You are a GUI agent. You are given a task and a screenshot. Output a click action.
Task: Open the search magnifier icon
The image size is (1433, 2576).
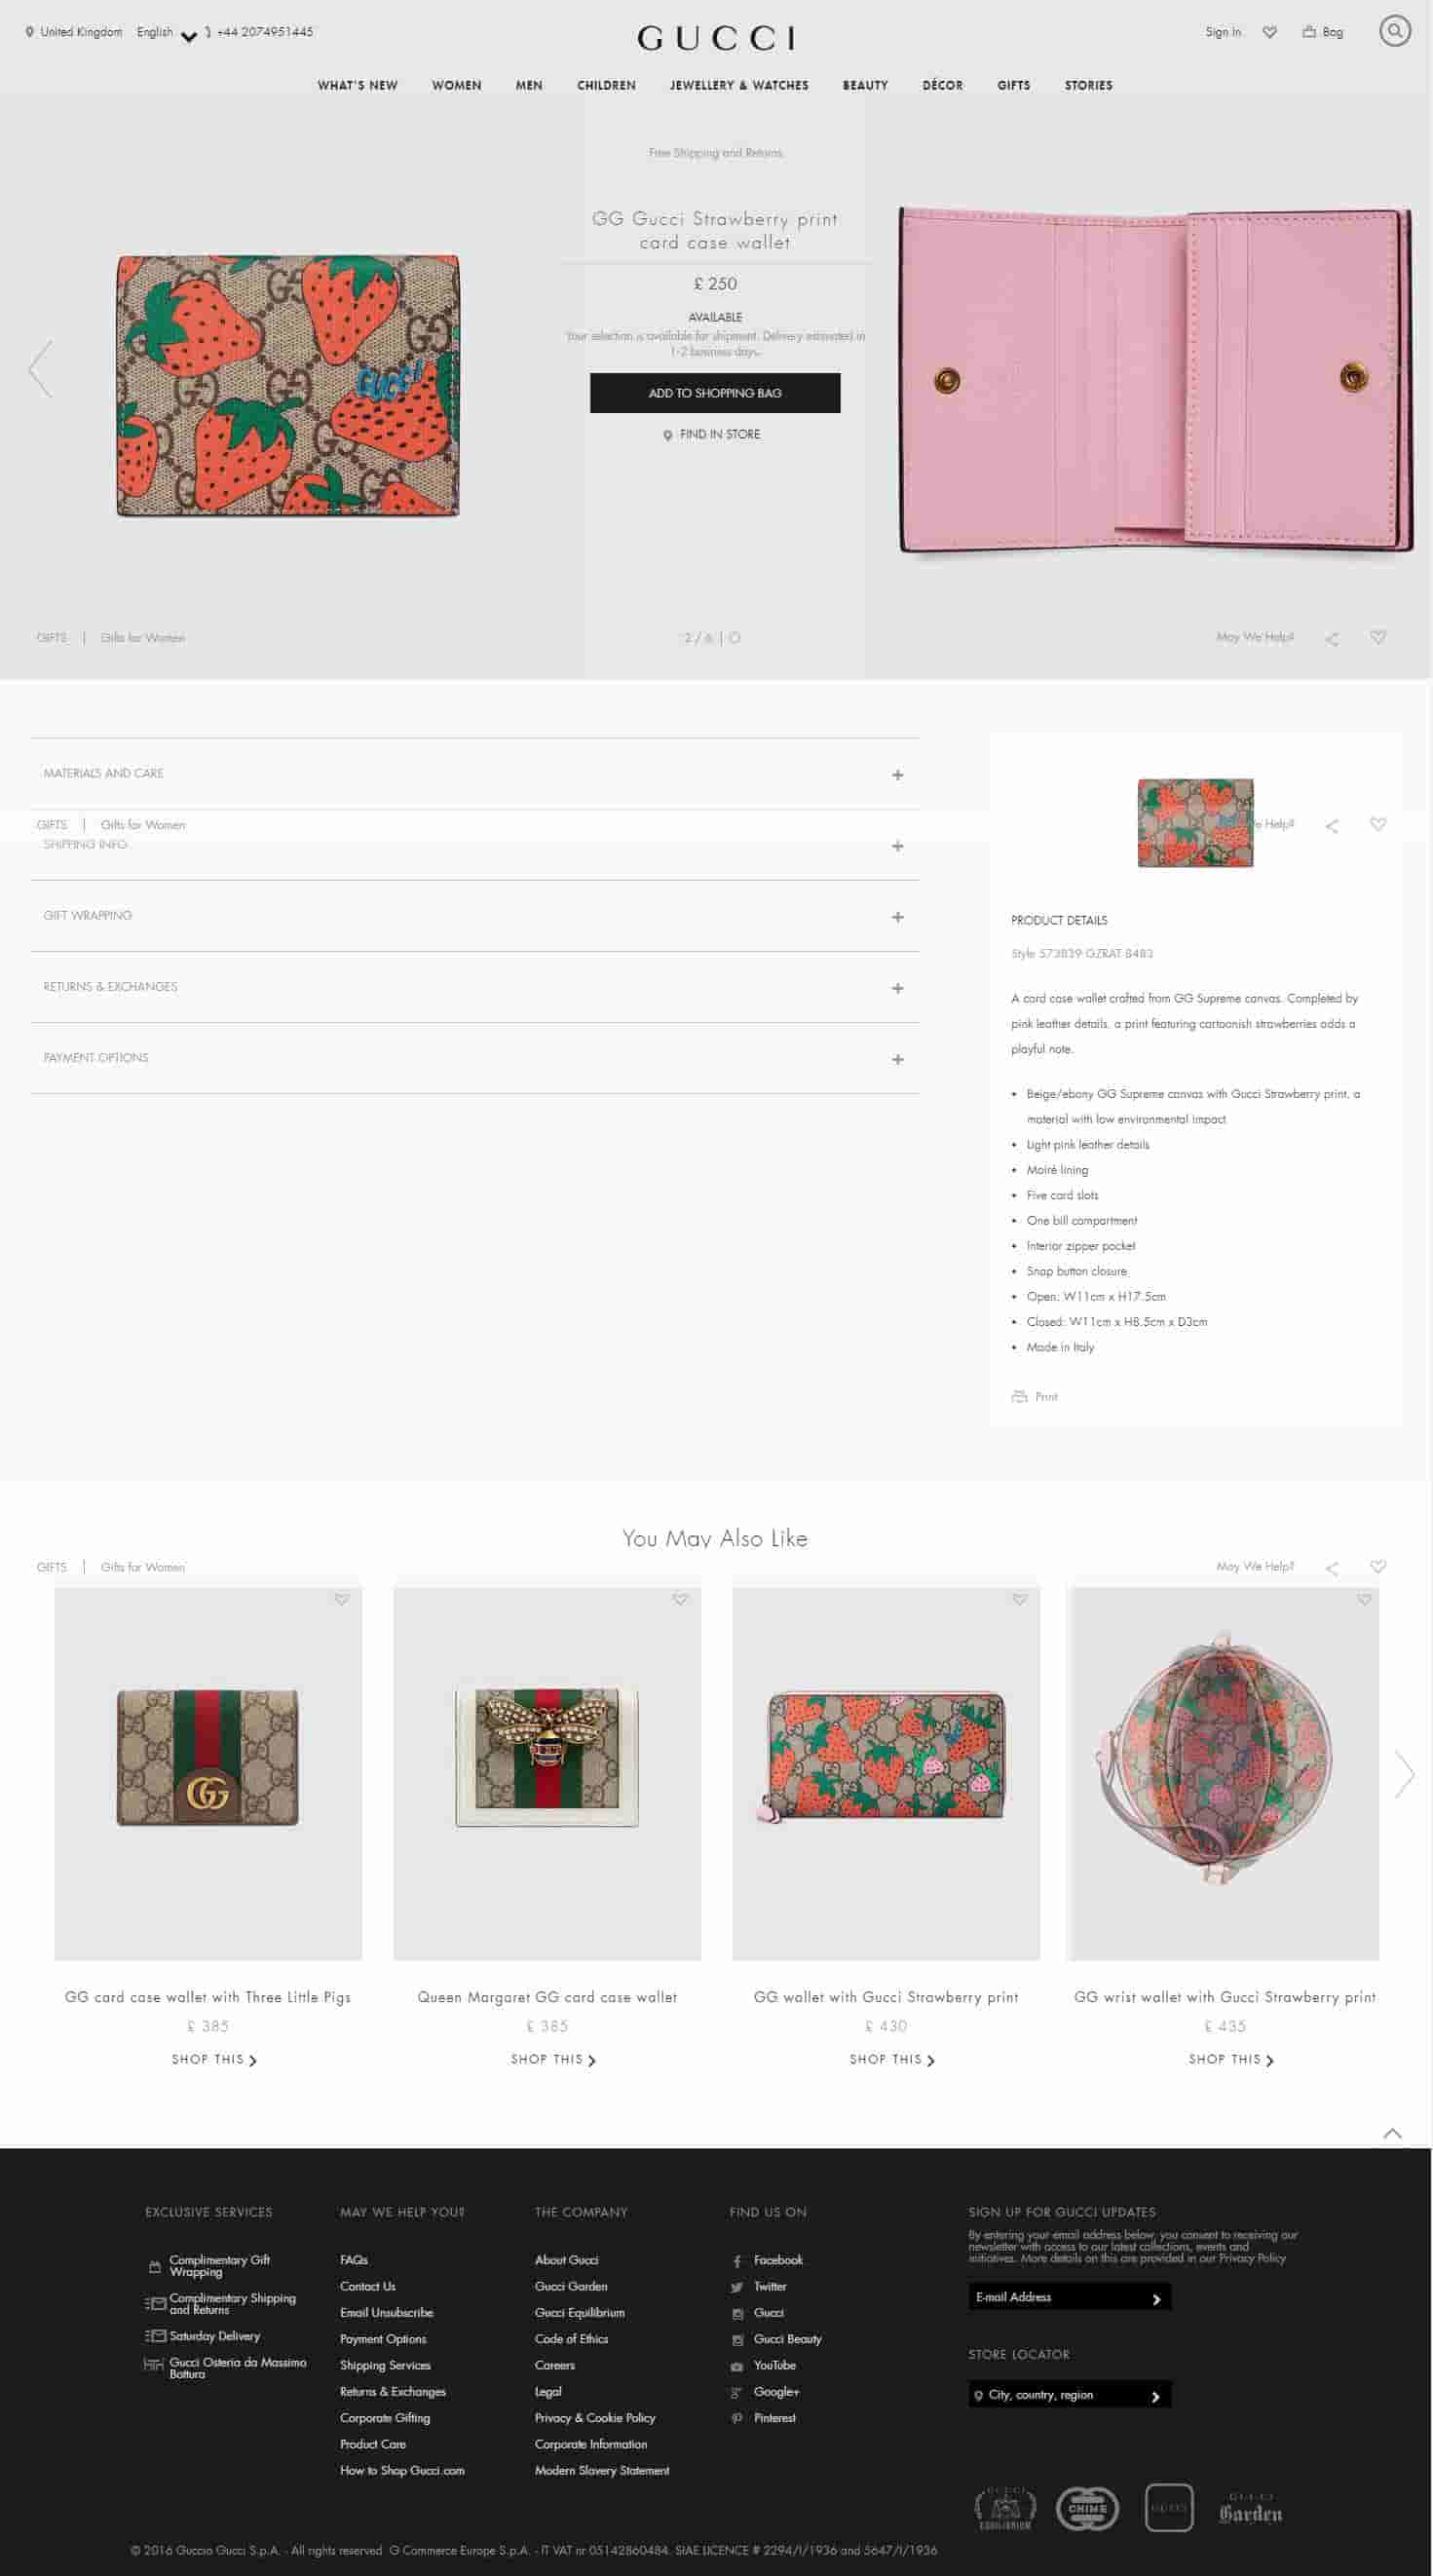point(1394,31)
